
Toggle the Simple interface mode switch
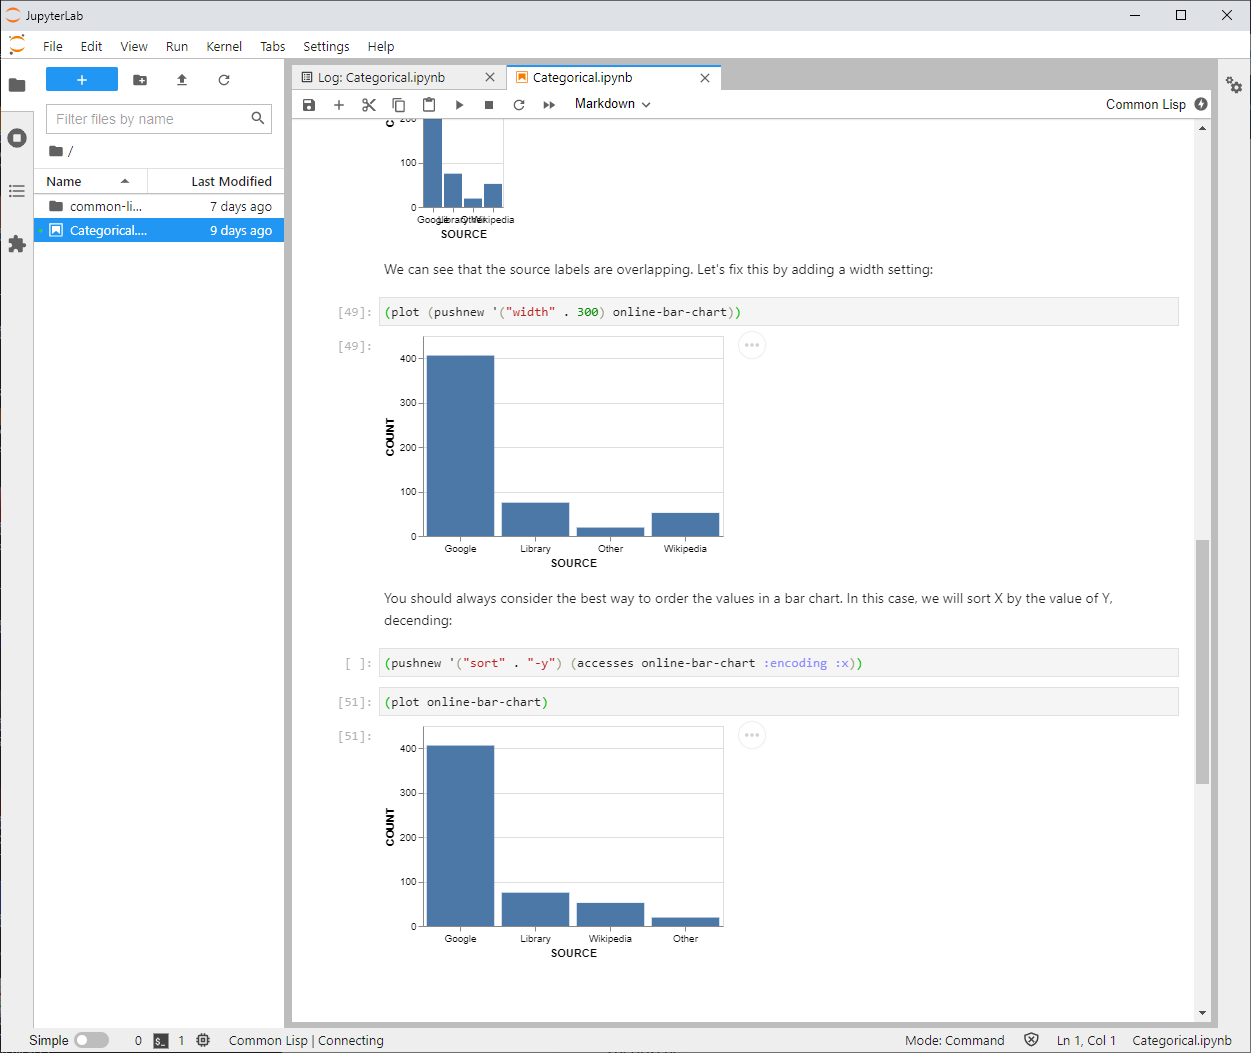pos(91,1040)
